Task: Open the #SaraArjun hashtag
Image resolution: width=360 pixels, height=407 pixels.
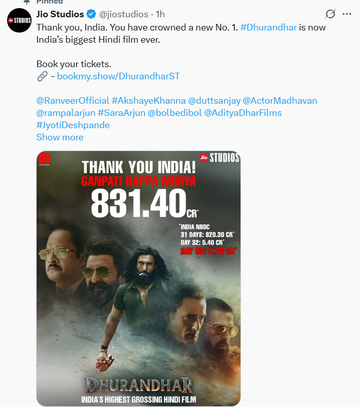Action: tap(122, 113)
